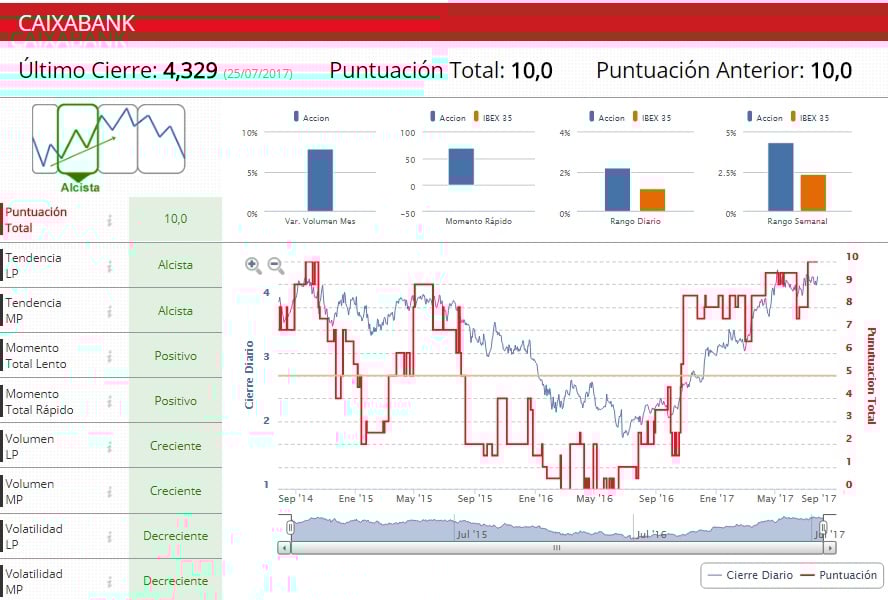Image resolution: width=888 pixels, height=600 pixels.
Task: Click the blue Var. Volumen Mes bar
Action: [x=320, y=180]
